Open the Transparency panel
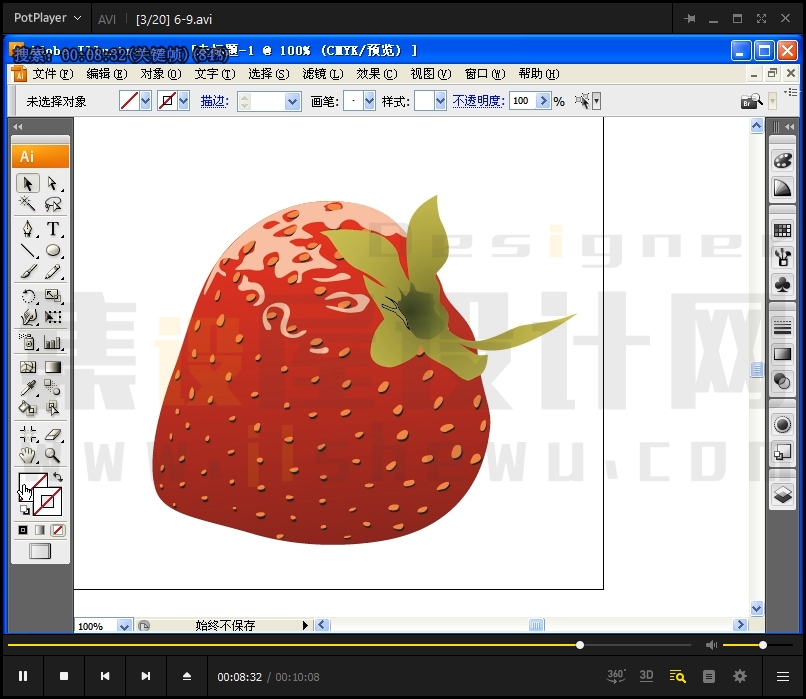Image resolution: width=806 pixels, height=699 pixels. click(782, 381)
